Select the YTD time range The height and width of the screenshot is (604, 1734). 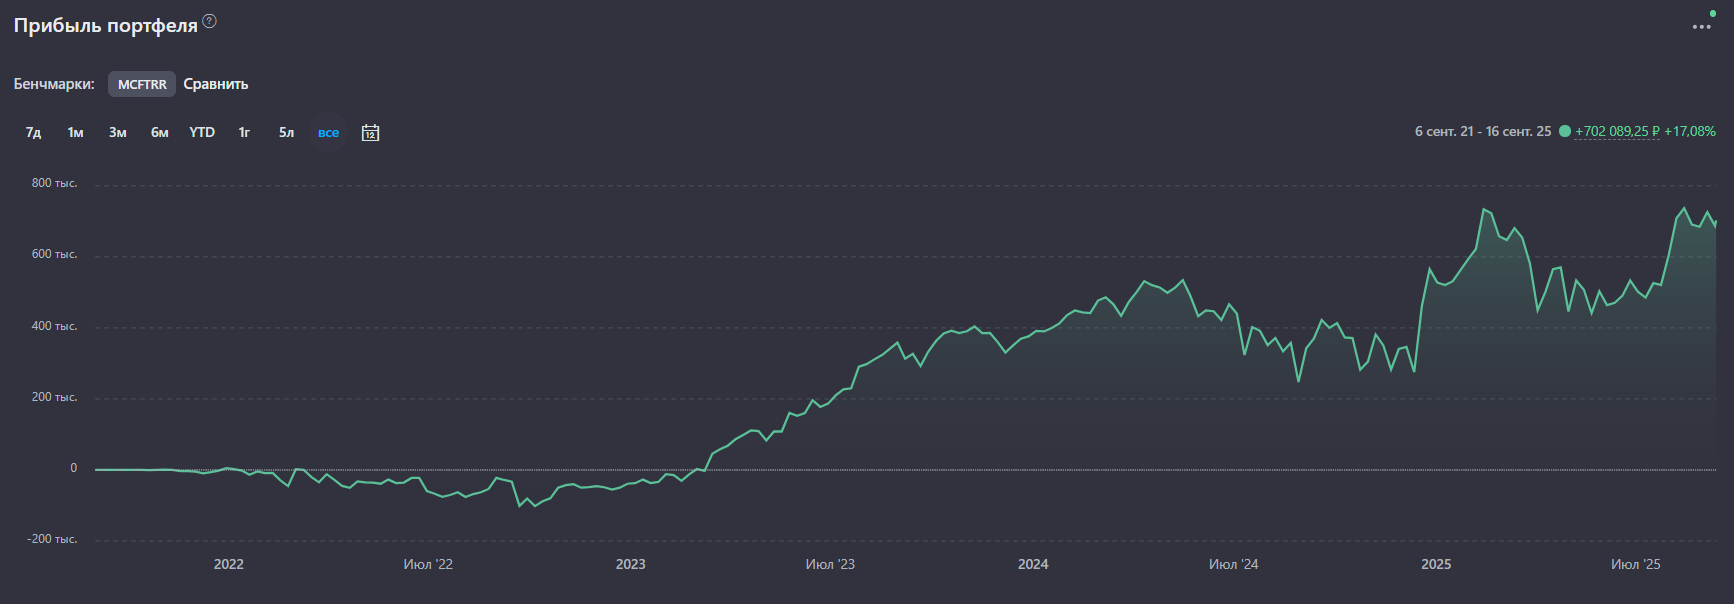click(202, 132)
